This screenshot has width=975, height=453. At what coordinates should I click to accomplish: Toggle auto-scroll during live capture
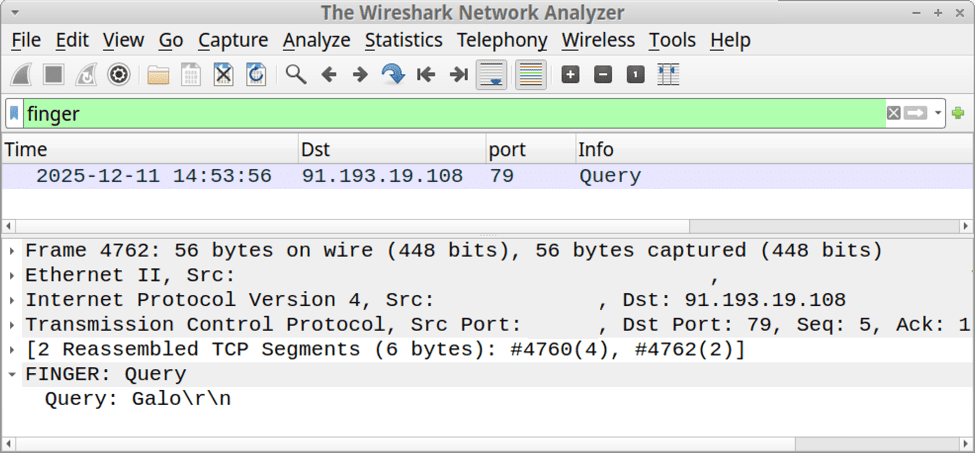[491, 75]
